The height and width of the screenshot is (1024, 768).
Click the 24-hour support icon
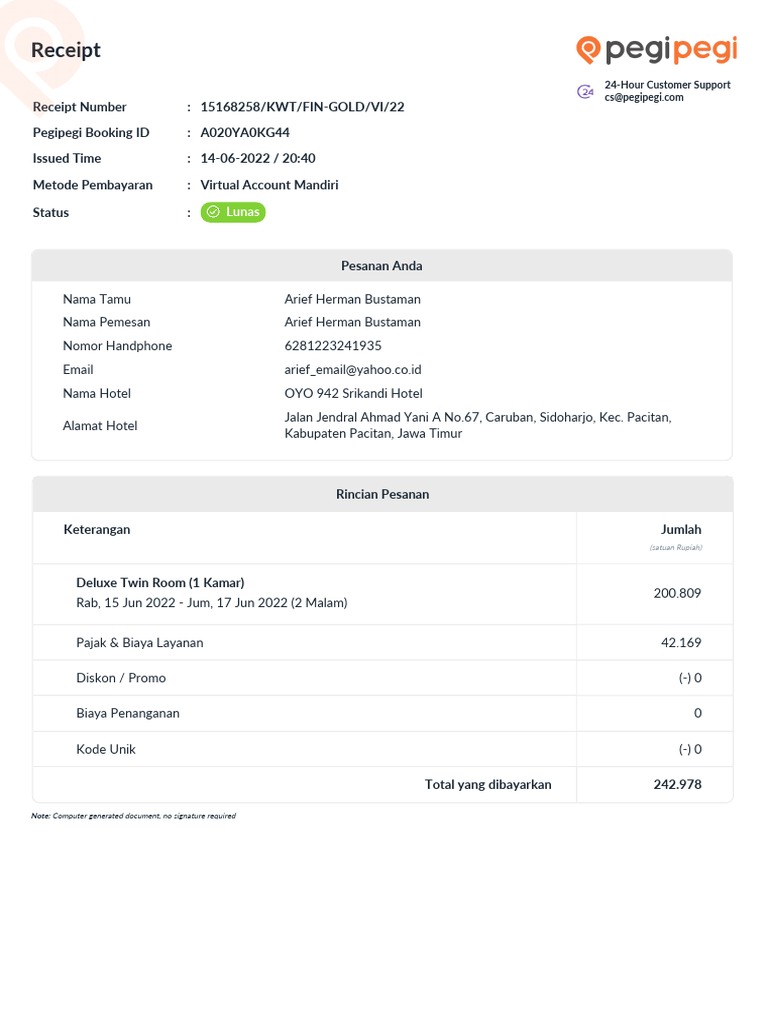586,92
